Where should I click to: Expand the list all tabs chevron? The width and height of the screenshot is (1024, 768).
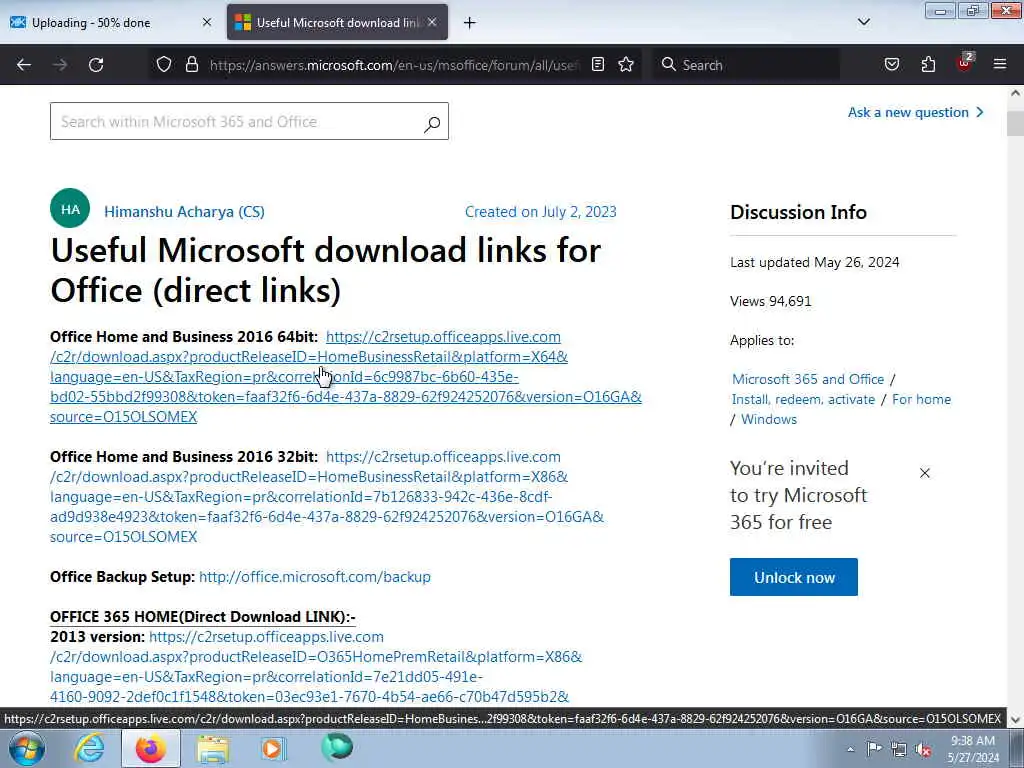pyautogui.click(x=863, y=22)
